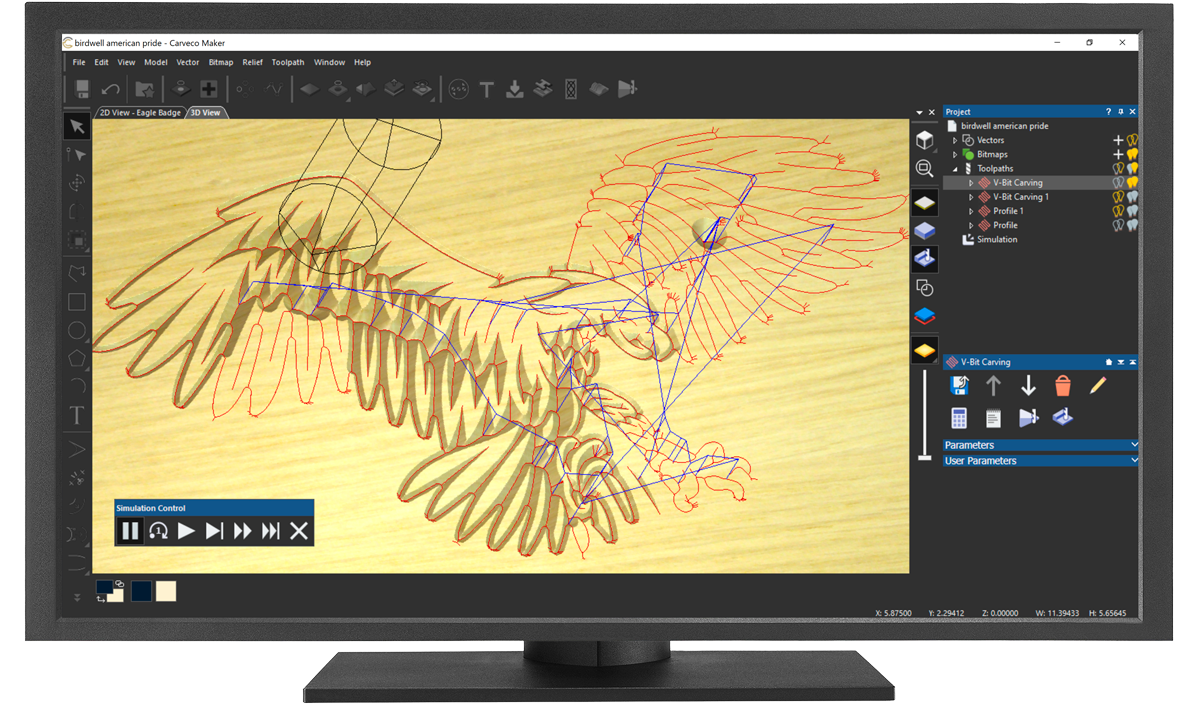1200x705 pixels.
Task: Click the T text toolbar icon
Action: point(487,89)
